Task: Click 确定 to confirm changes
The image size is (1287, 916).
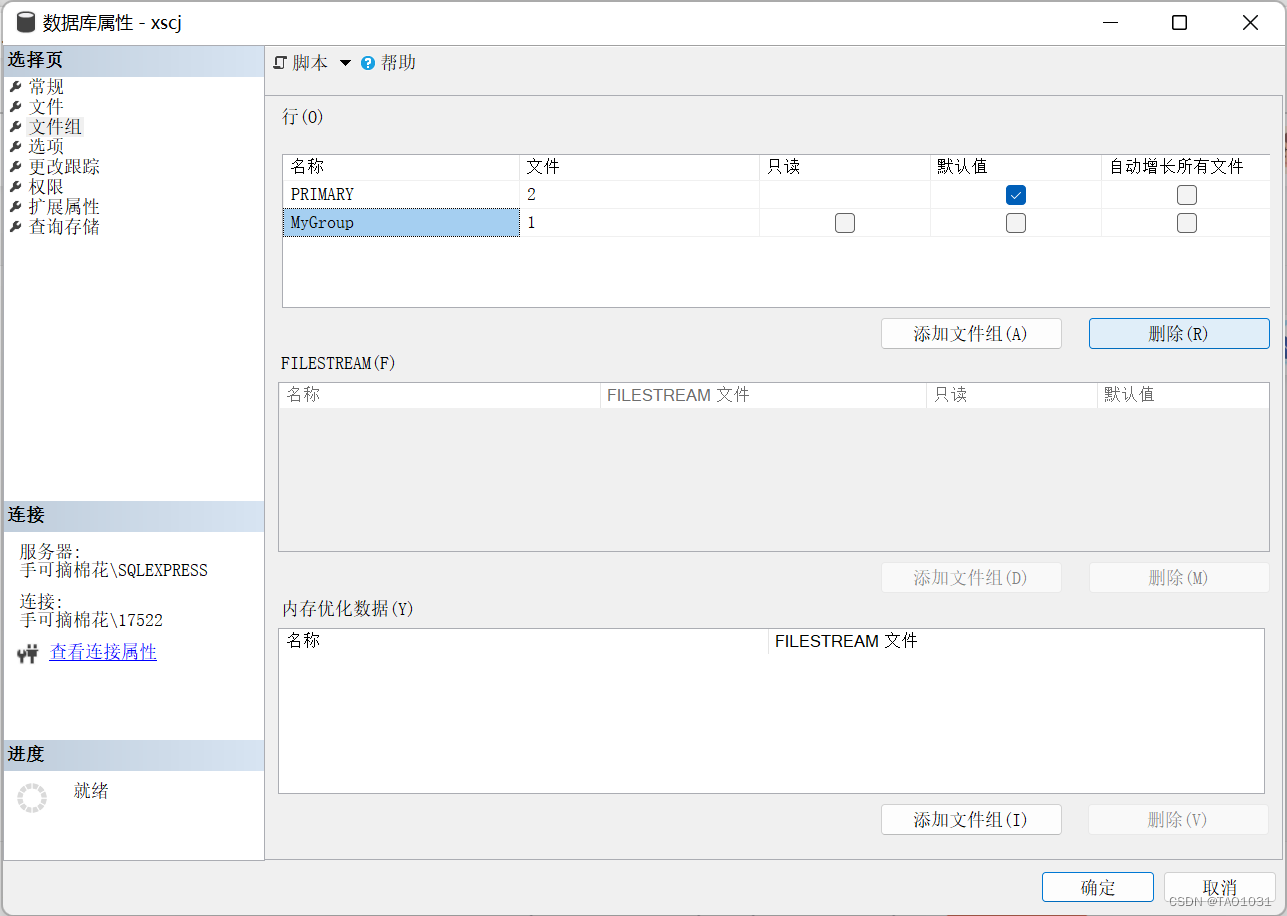Action: tap(1098, 888)
